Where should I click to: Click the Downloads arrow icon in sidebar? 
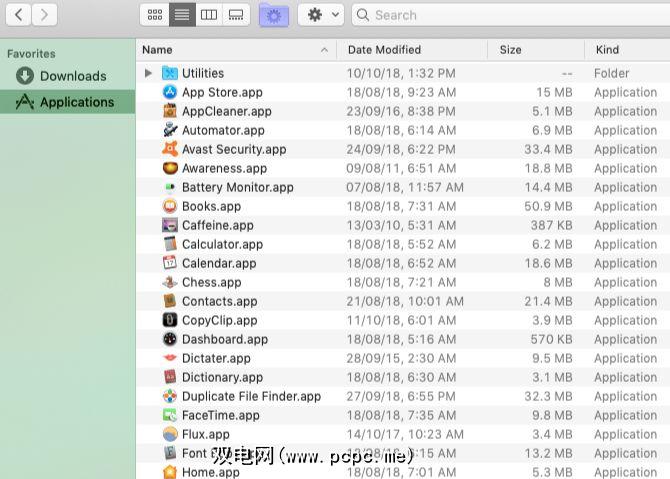[x=25, y=76]
